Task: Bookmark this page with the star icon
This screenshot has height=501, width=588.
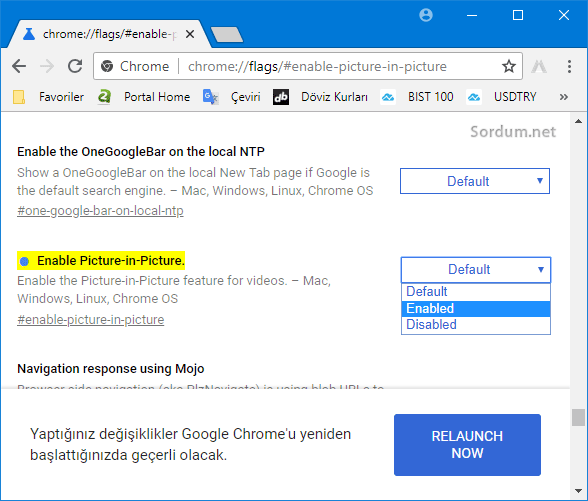Action: coord(508,66)
